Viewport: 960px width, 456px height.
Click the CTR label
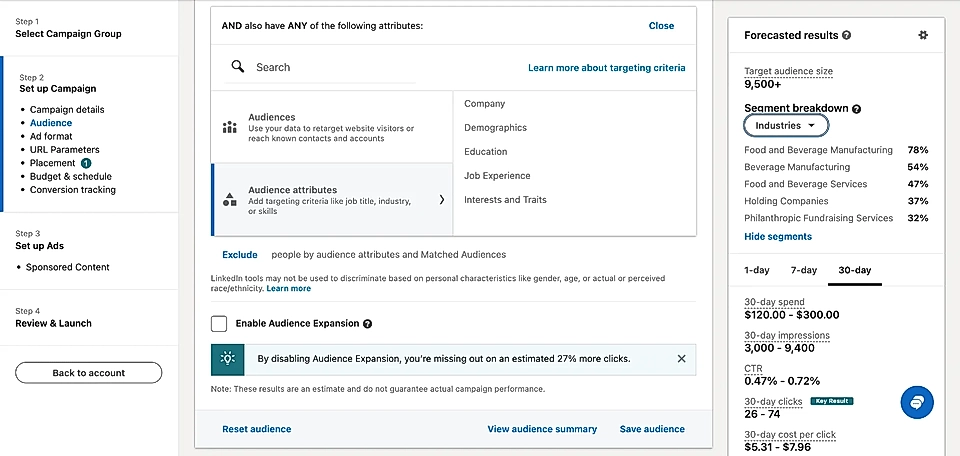[754, 369]
